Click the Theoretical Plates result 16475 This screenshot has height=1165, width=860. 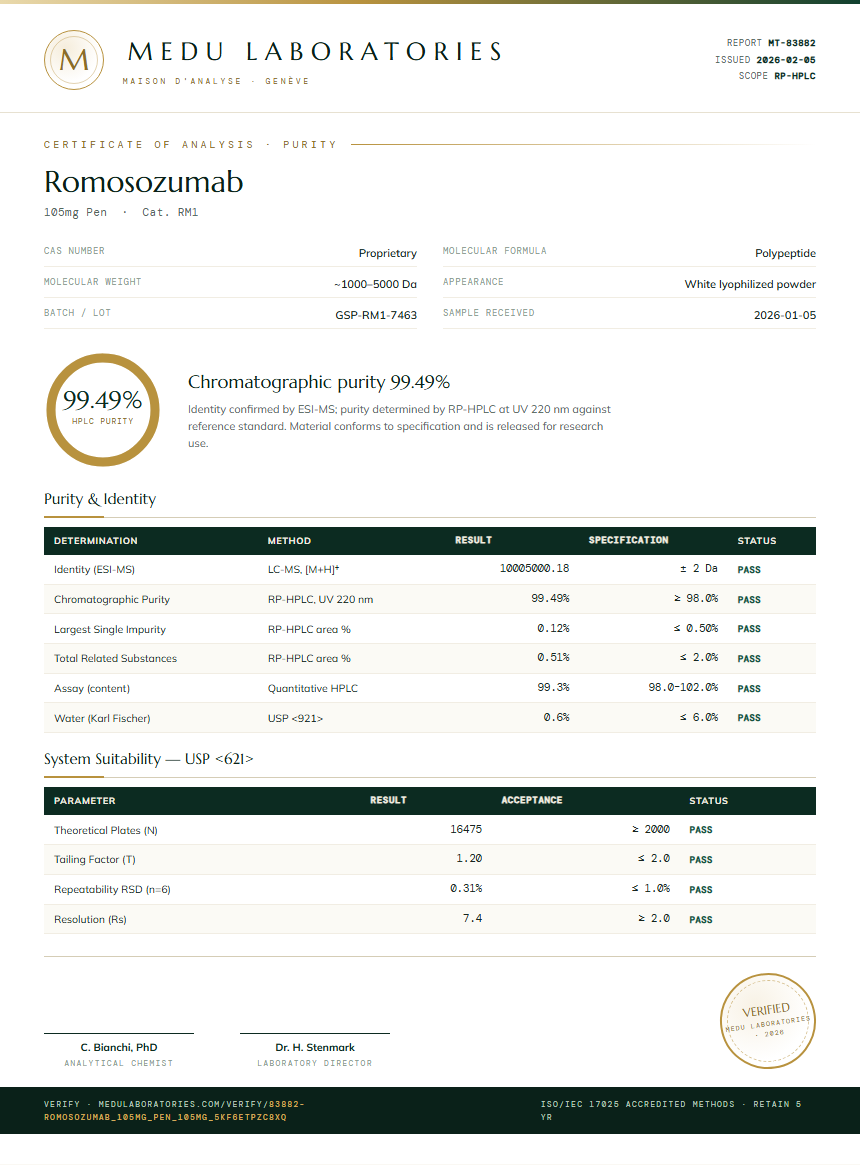coord(466,829)
